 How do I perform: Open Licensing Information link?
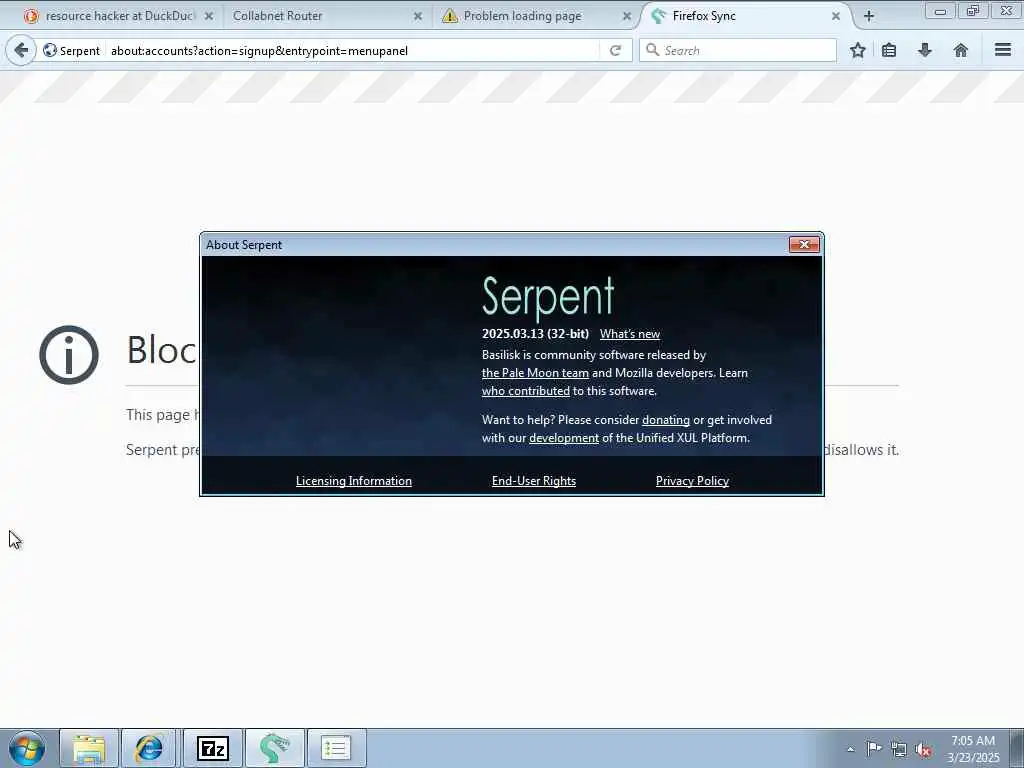(x=353, y=481)
